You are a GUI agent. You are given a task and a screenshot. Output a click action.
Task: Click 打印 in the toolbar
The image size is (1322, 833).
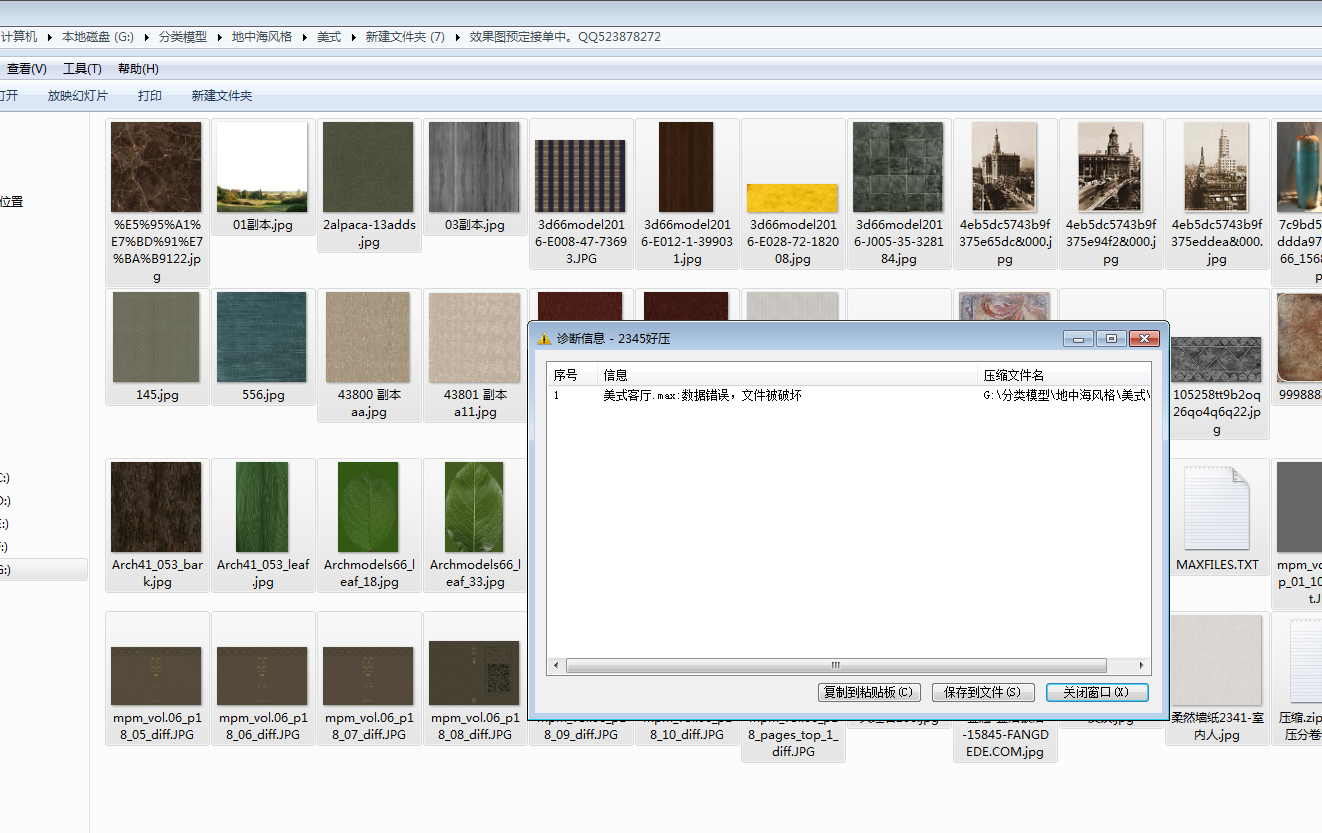tap(150, 96)
